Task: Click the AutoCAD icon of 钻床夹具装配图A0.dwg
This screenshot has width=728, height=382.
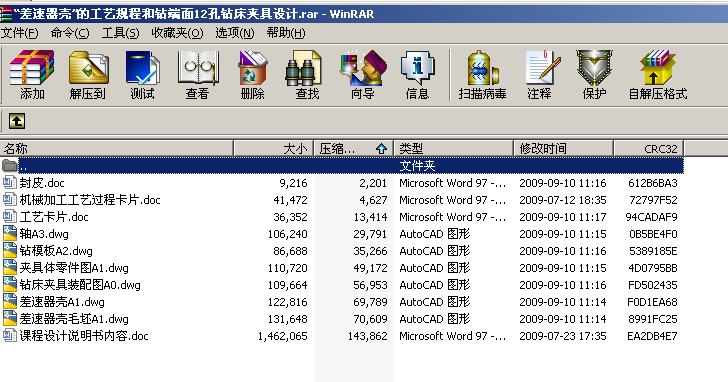Action: point(9,285)
